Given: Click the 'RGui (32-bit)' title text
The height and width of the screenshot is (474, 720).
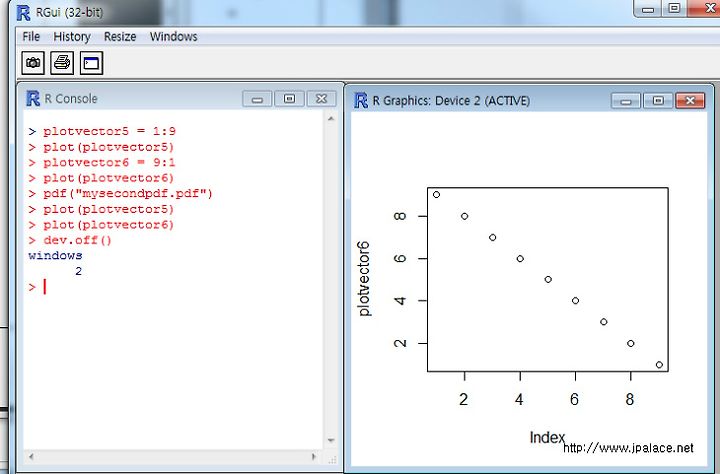Looking at the screenshot, I should click(69, 12).
